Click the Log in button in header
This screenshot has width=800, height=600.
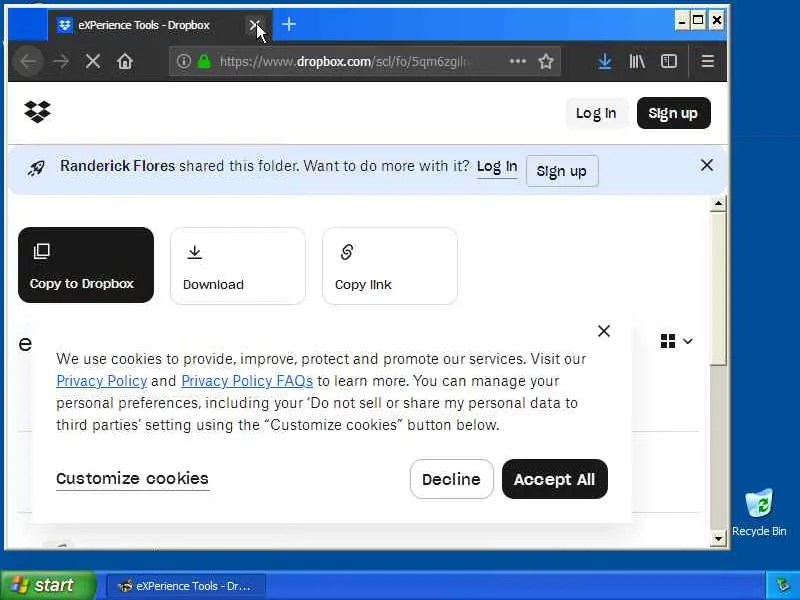point(596,113)
